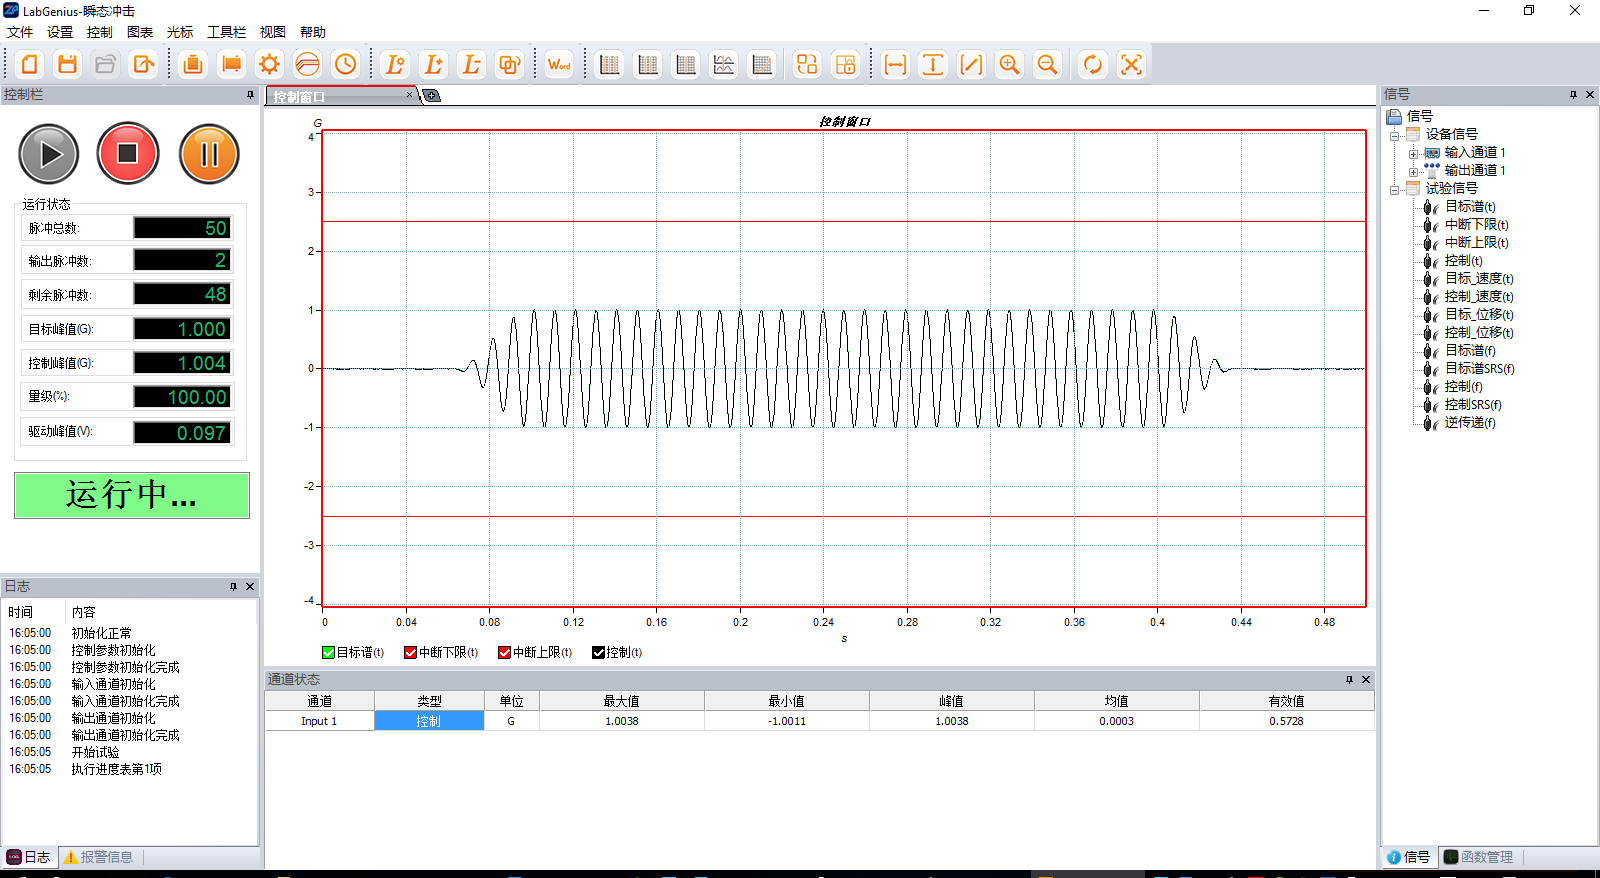
Task: Collapse the 试验信号 tree node
Action: [x=1394, y=189]
